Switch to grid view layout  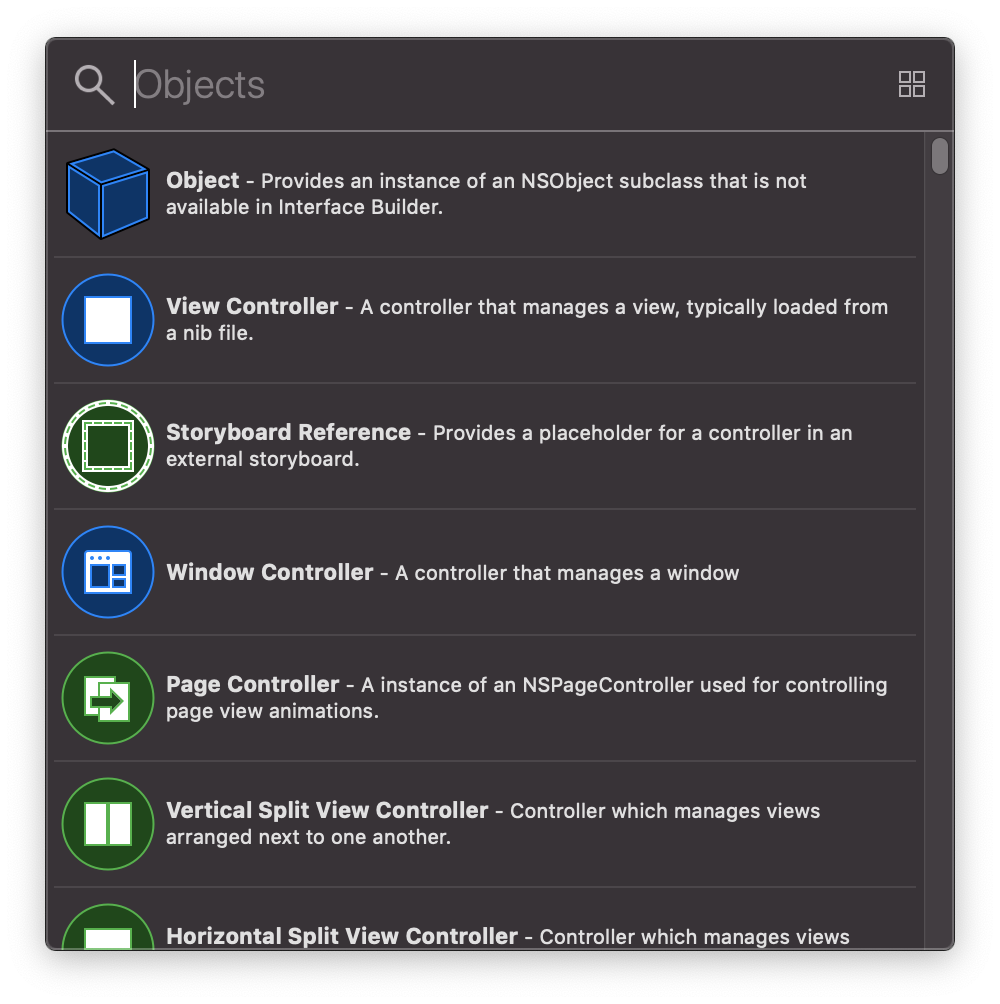(x=912, y=85)
